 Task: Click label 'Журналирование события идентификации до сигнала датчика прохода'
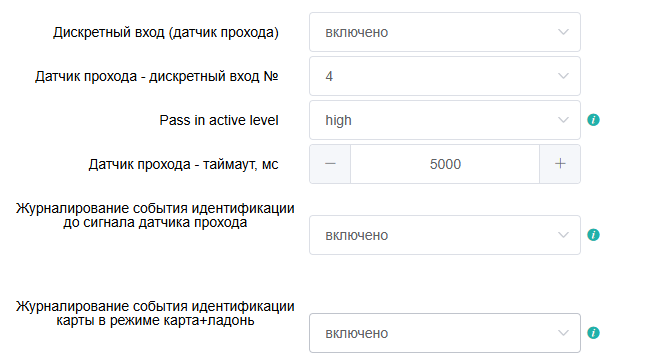tap(155, 215)
